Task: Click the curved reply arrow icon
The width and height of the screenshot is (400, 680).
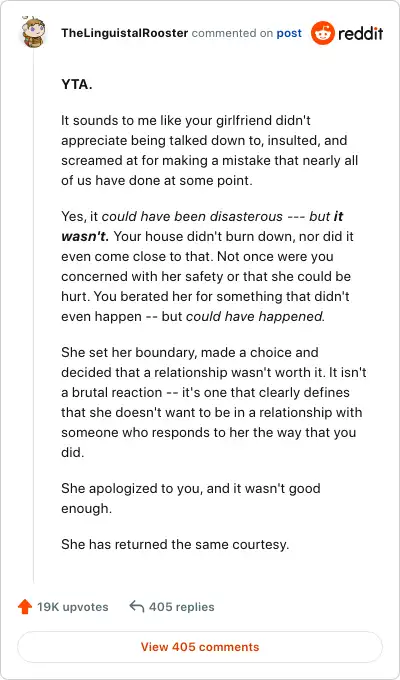Action: pyautogui.click(x=137, y=606)
